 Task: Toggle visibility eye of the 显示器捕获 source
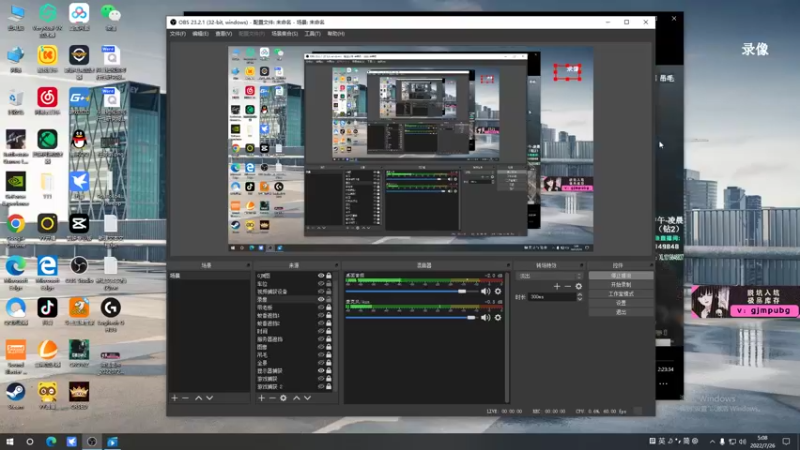click(x=321, y=371)
